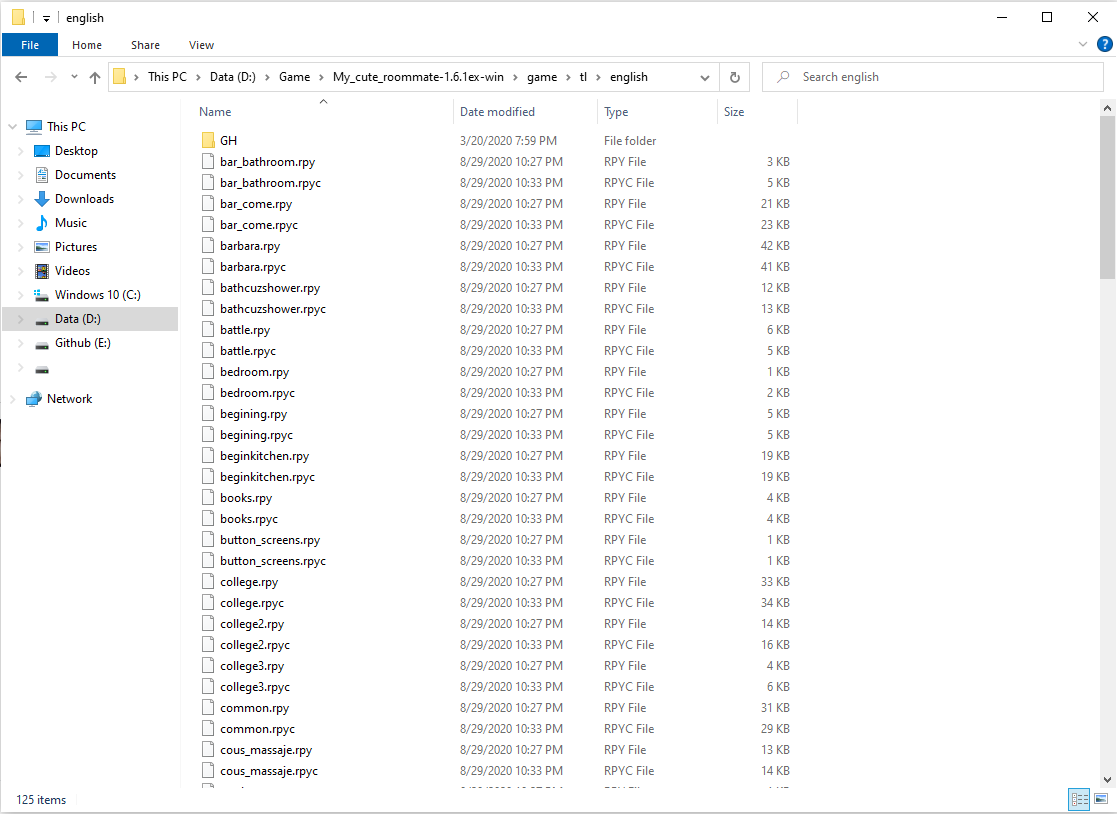Select file bedroom.rpyc
The image size is (1117, 814).
tap(257, 392)
